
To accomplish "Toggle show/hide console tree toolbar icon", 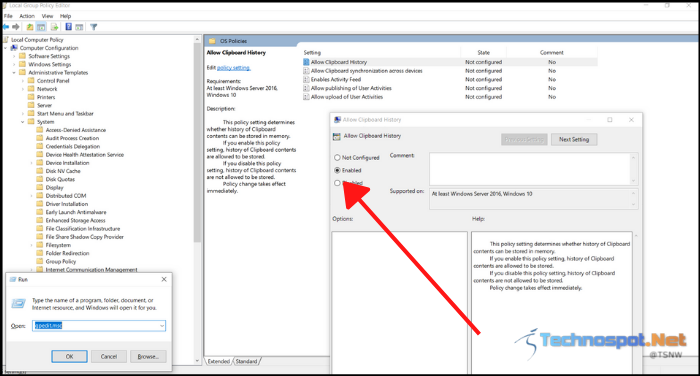I will tap(41, 27).
